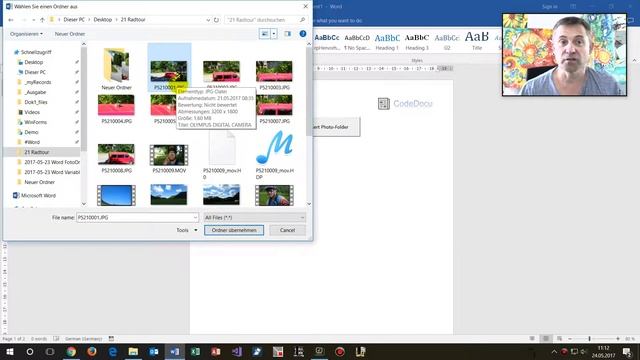Open Excel from taskbar
Image resolution: width=640 pixels, height=360 pixels.
pos(195,351)
